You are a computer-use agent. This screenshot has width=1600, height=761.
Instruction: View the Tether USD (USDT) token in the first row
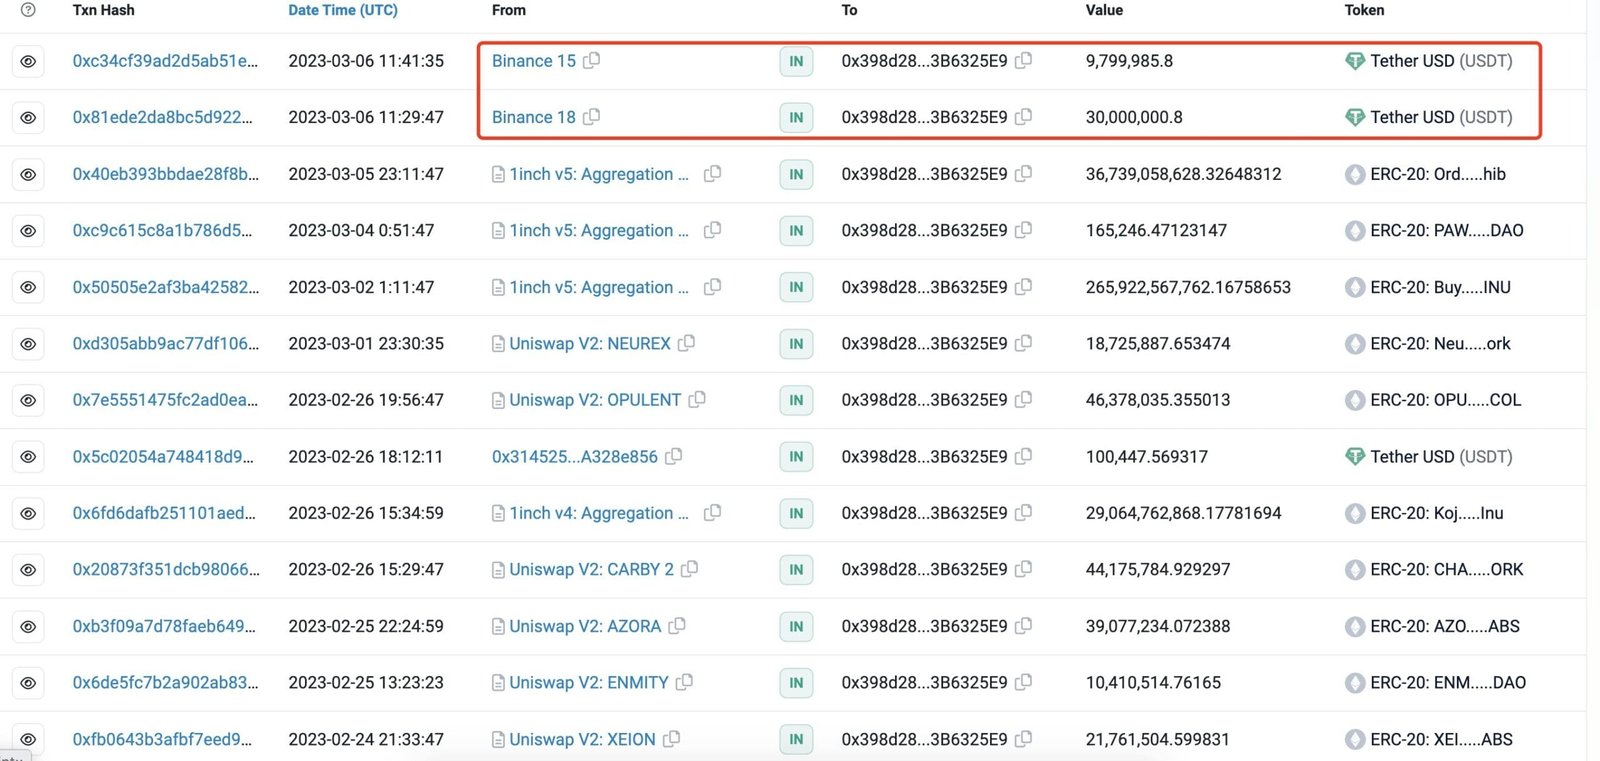pos(1440,61)
